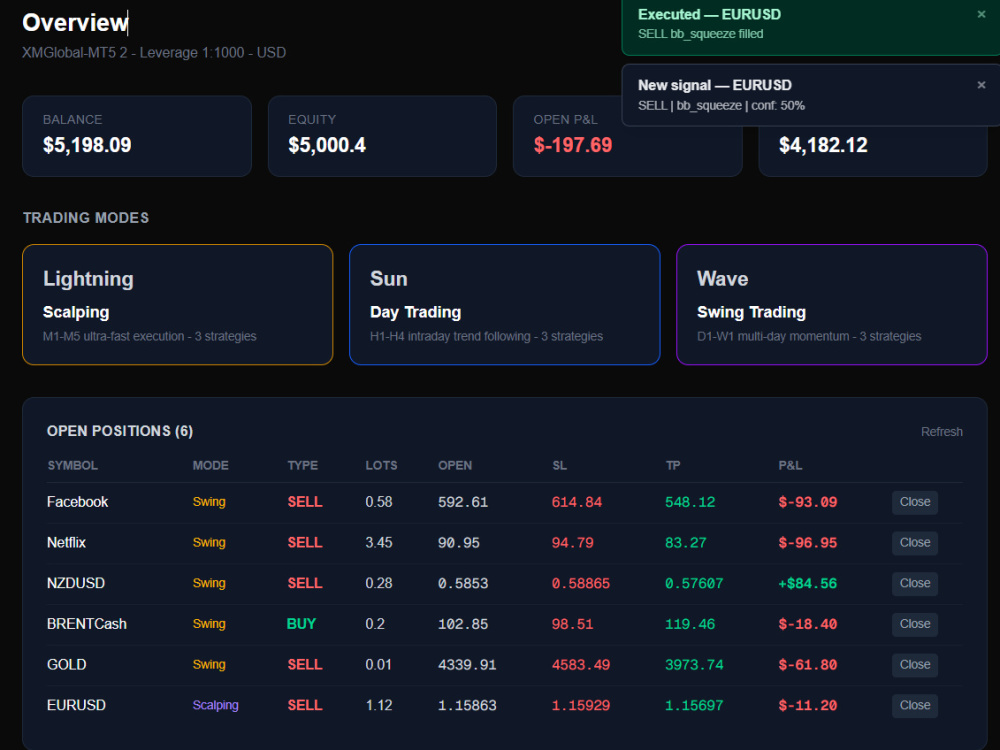Close the Netflix position

pyautogui.click(x=915, y=543)
